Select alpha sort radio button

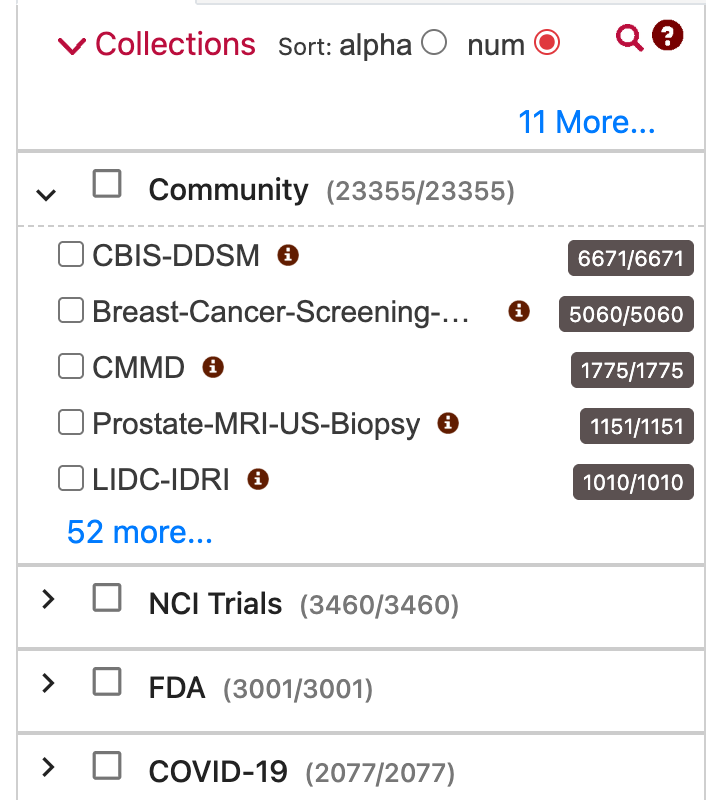(x=434, y=42)
